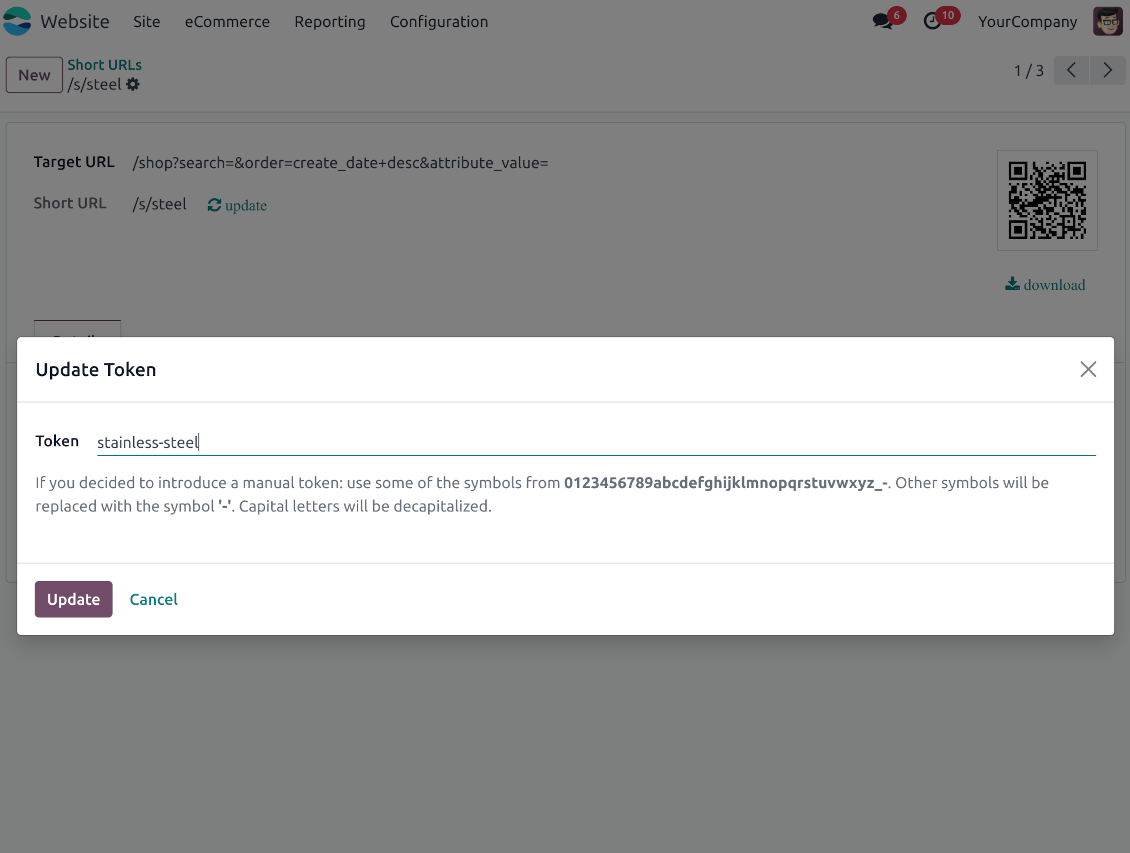Go to next record with right chevron
Screen dimensions: 1130x853
[x=1107, y=70]
